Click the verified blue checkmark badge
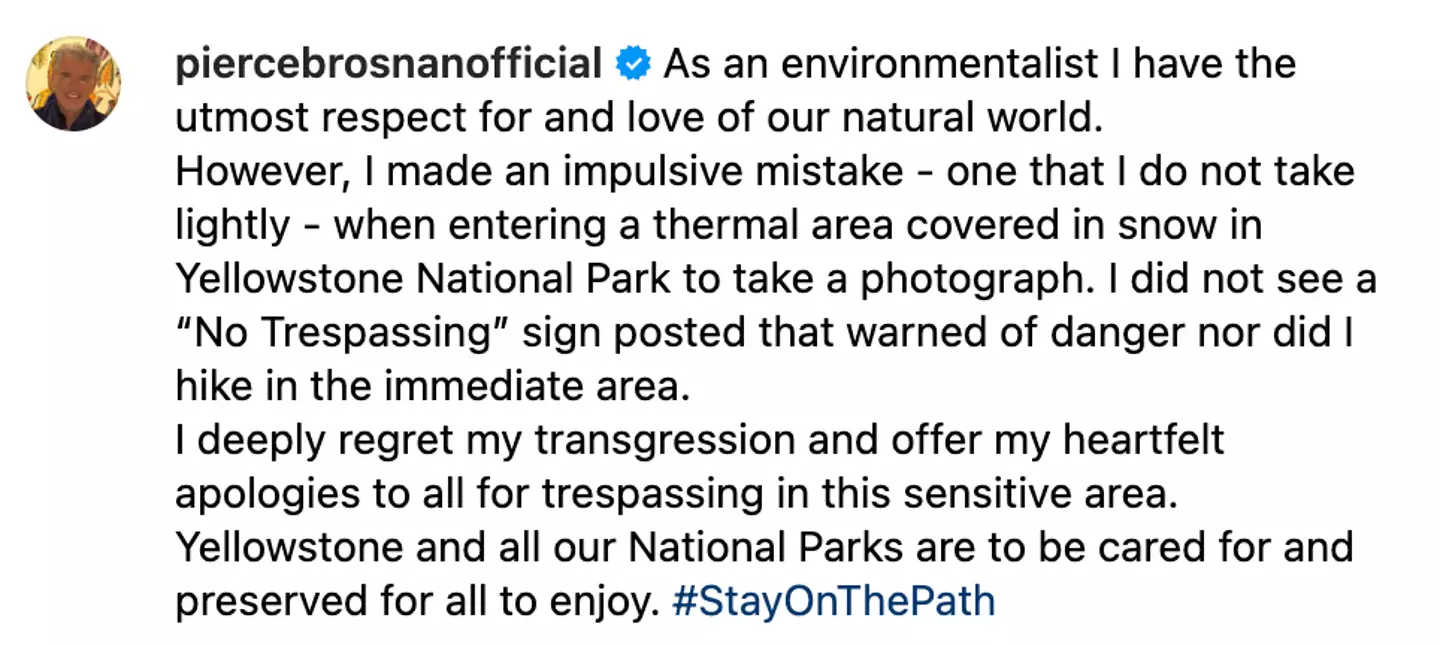This screenshot has height=645, width=1440. tap(633, 65)
